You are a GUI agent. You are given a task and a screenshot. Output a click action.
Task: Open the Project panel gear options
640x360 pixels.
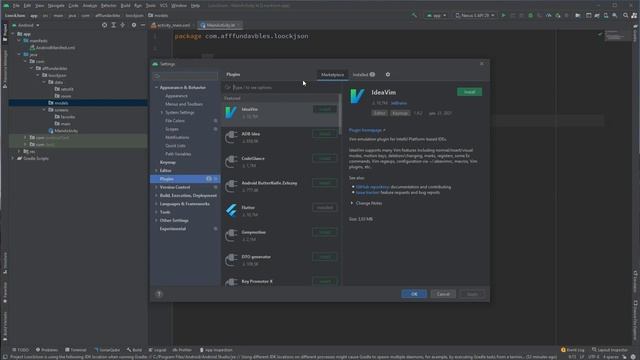coord(134,25)
